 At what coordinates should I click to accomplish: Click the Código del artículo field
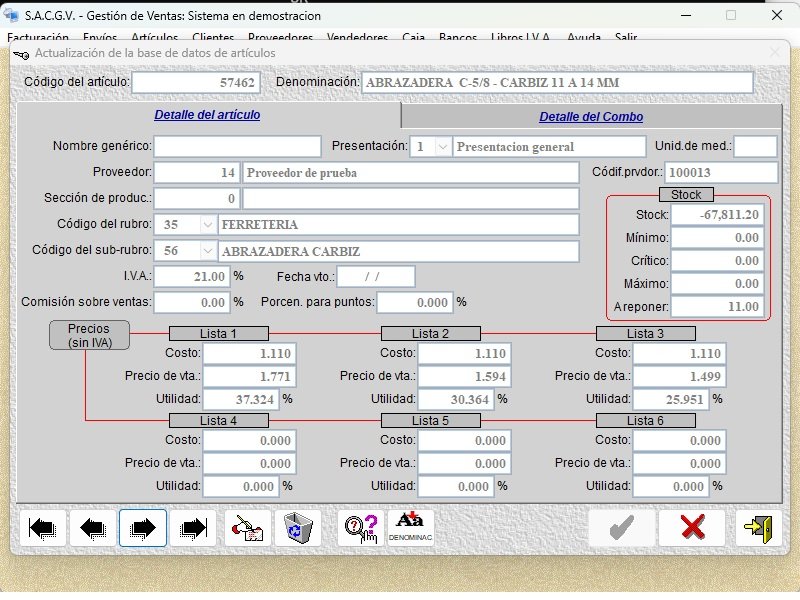196,83
